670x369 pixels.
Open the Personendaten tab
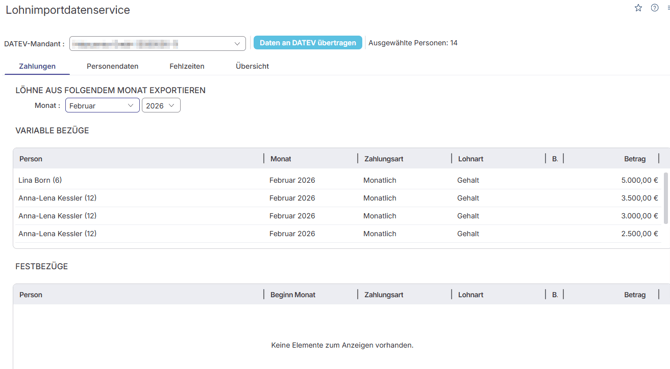(x=112, y=66)
